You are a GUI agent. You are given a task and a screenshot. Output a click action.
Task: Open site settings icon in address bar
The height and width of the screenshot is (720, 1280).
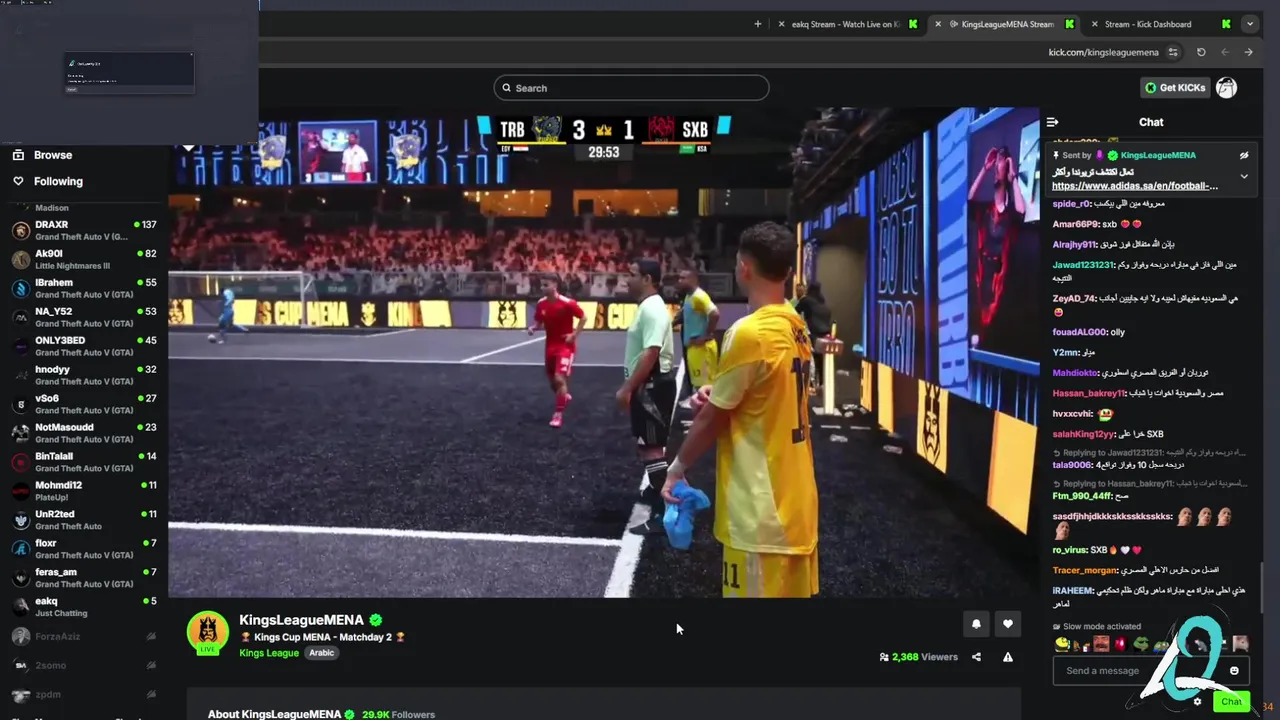point(1173,52)
